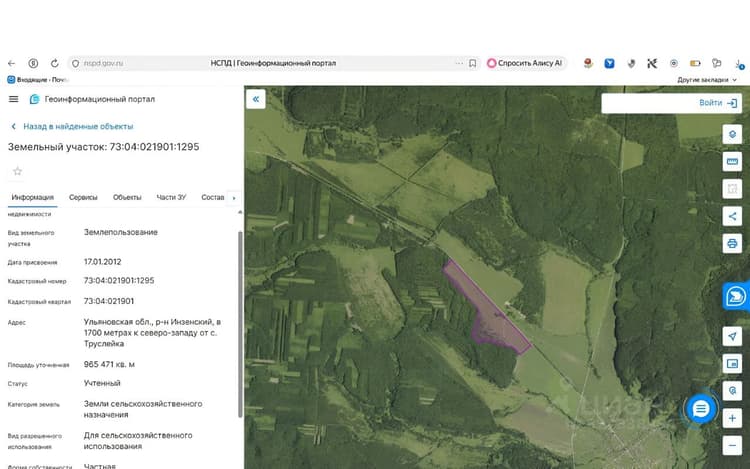Click the red flower extension icon

point(588,63)
